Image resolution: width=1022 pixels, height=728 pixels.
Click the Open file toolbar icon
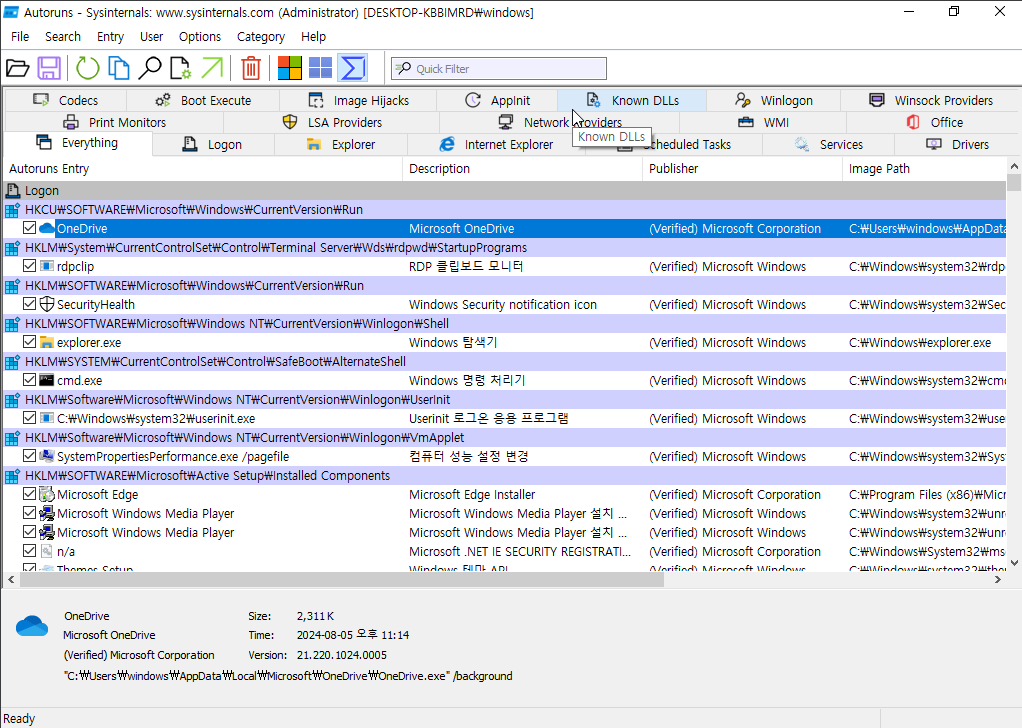pyautogui.click(x=18, y=68)
